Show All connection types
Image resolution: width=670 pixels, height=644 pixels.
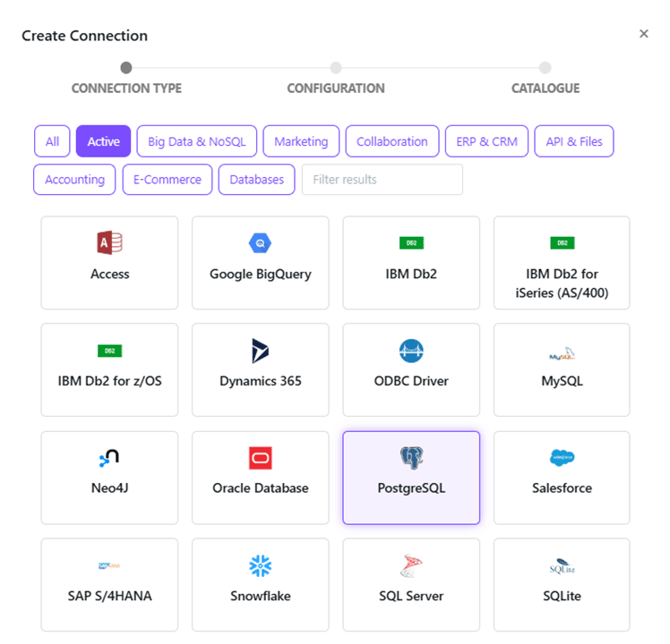click(x=52, y=141)
